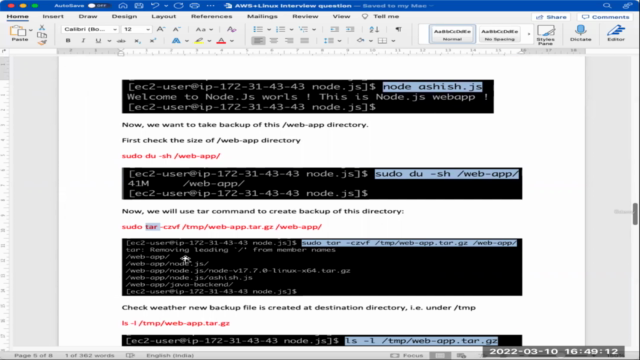Apply subscript formatting
The image size is (640, 360).
tap(138, 41)
